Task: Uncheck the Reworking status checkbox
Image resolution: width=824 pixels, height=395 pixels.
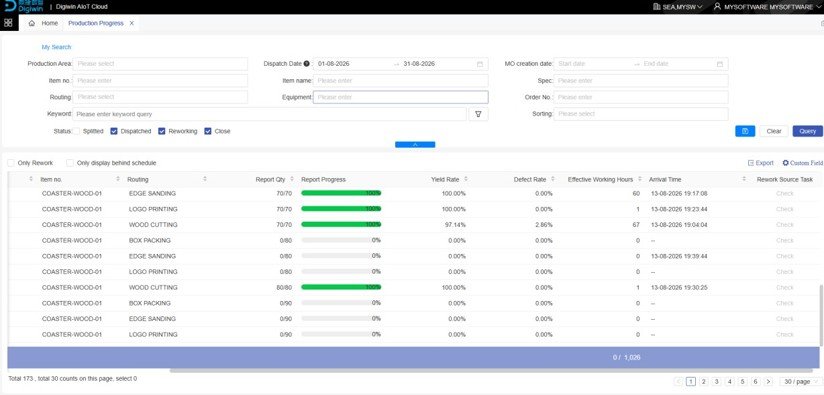Action: pyautogui.click(x=162, y=131)
